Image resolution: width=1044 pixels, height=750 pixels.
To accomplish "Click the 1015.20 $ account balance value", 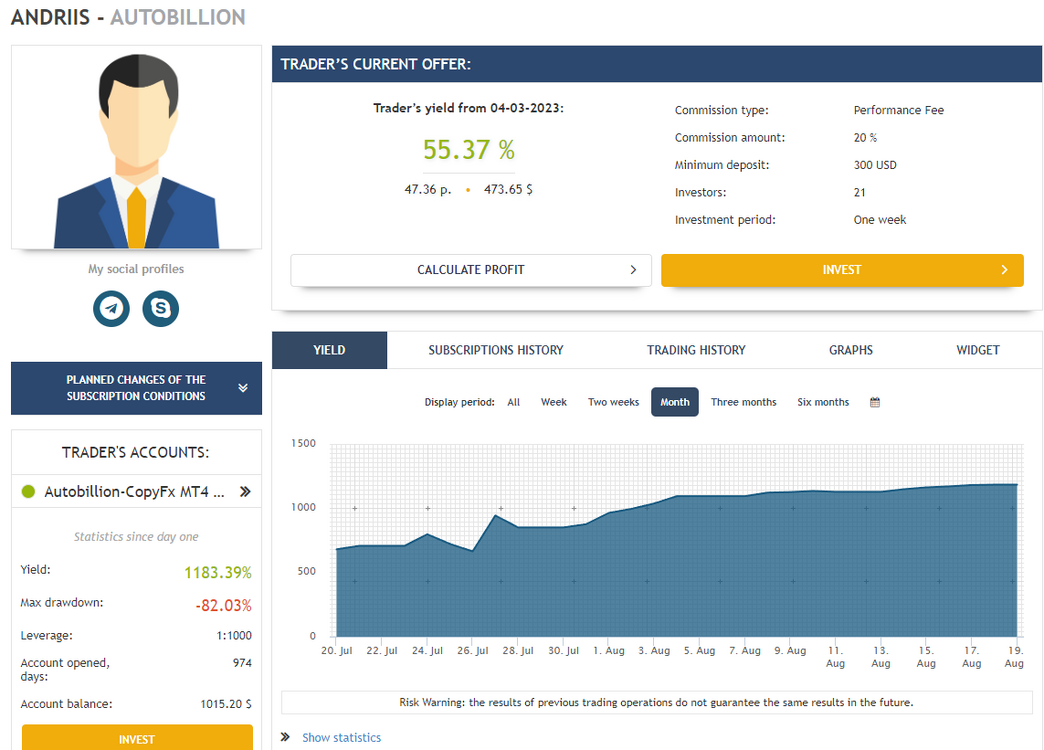I will [x=226, y=704].
